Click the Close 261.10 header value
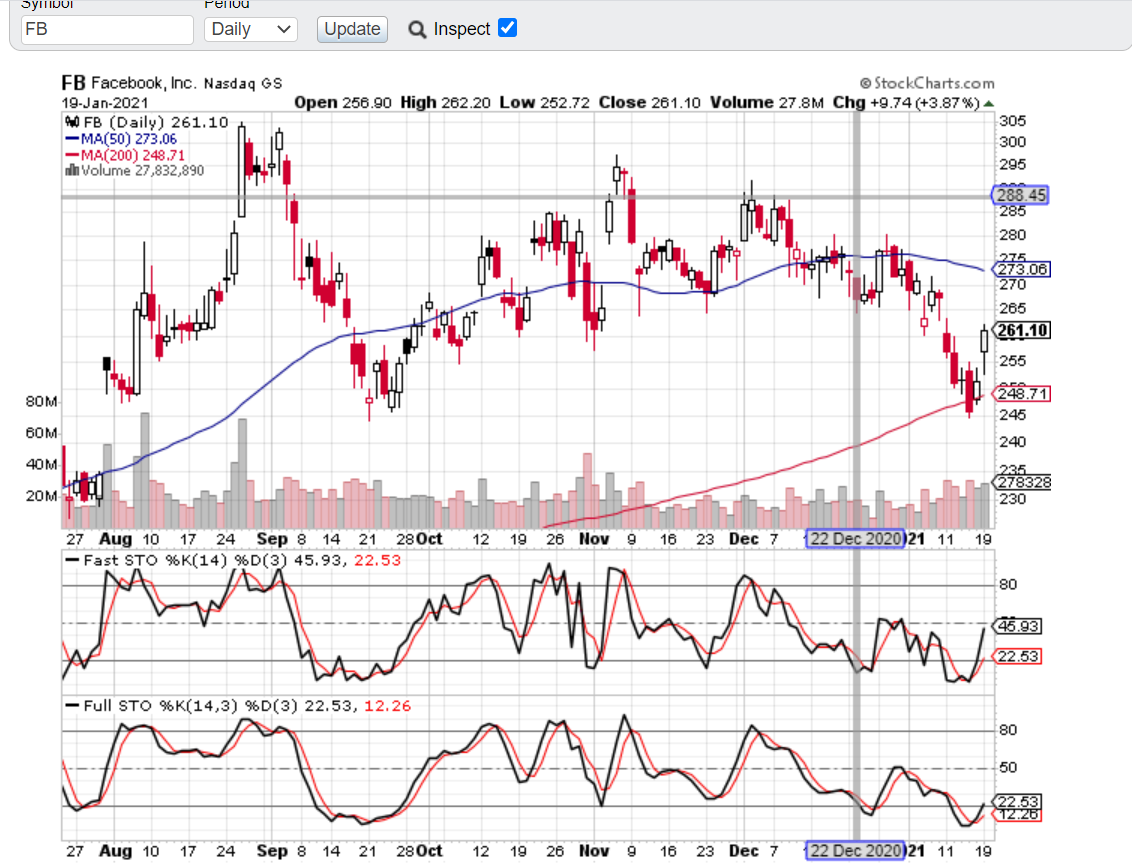Image resolution: width=1132 pixels, height=864 pixels. pyautogui.click(x=650, y=102)
